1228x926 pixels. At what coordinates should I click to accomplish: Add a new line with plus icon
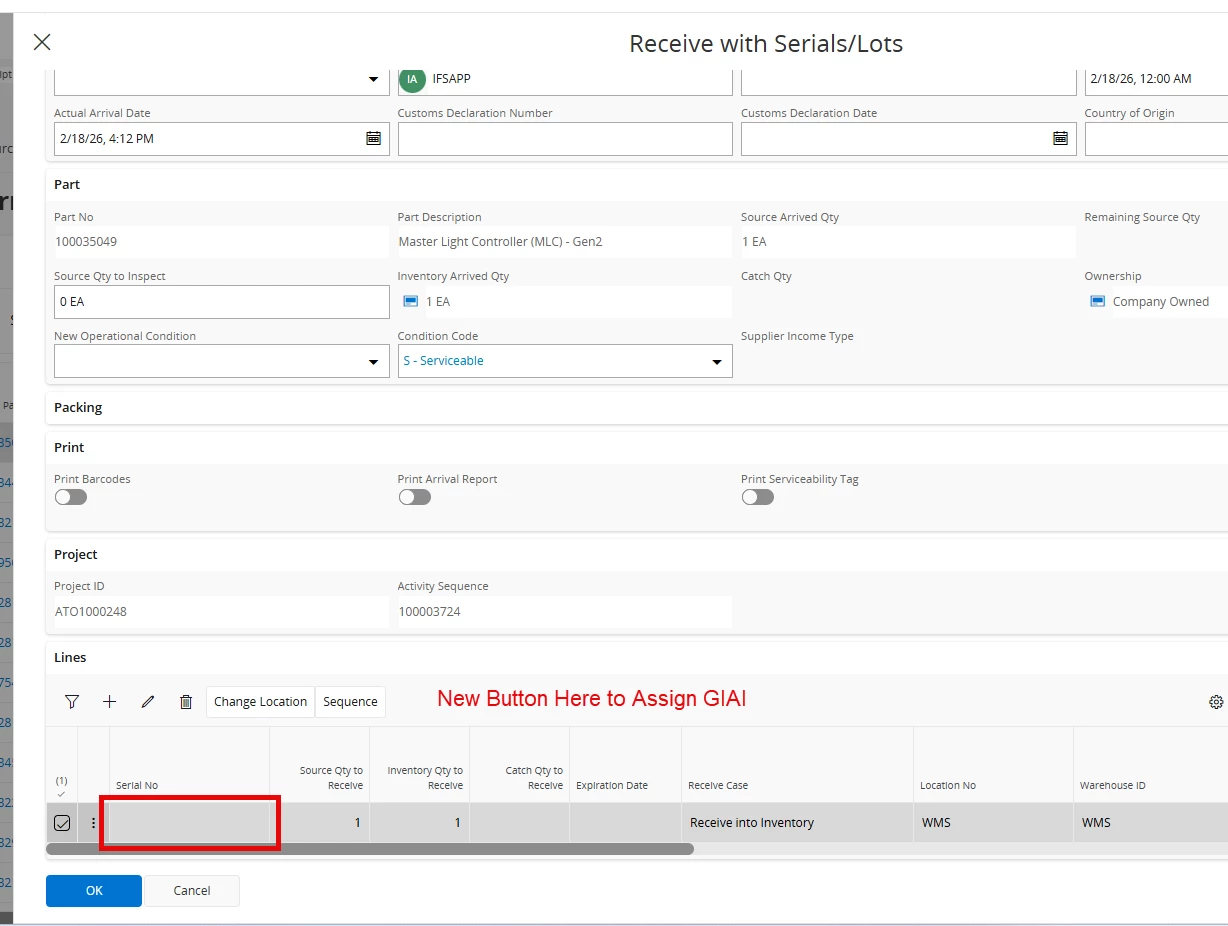(x=110, y=702)
